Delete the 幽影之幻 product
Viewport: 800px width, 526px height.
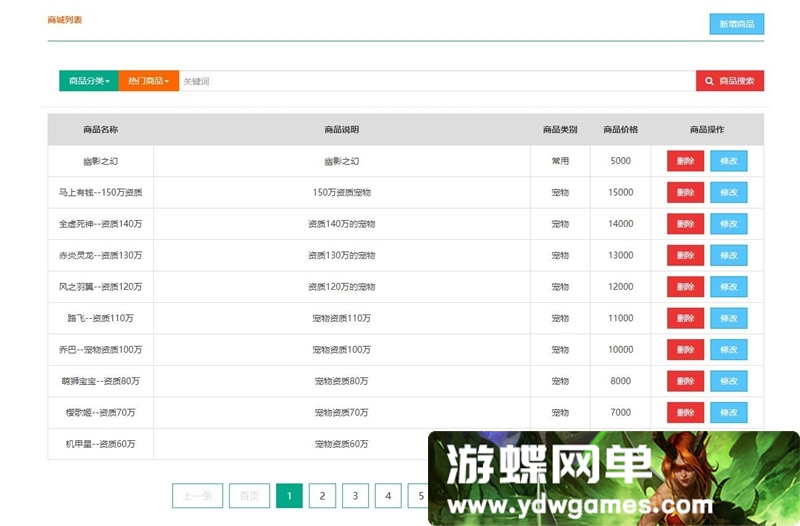pyautogui.click(x=685, y=161)
